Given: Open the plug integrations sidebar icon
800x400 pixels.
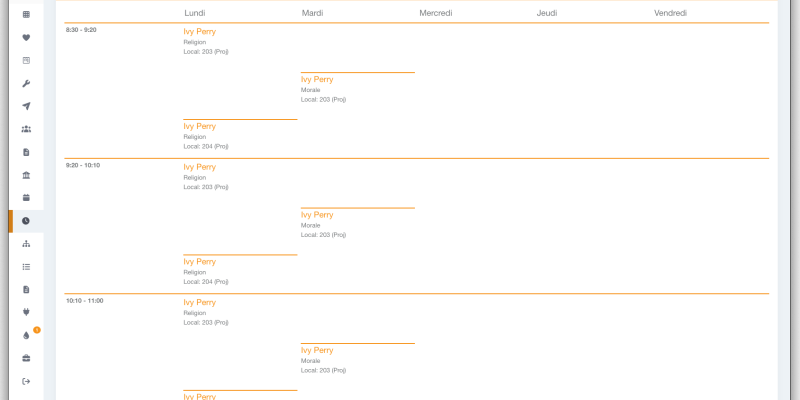Looking at the screenshot, I should coord(26,312).
